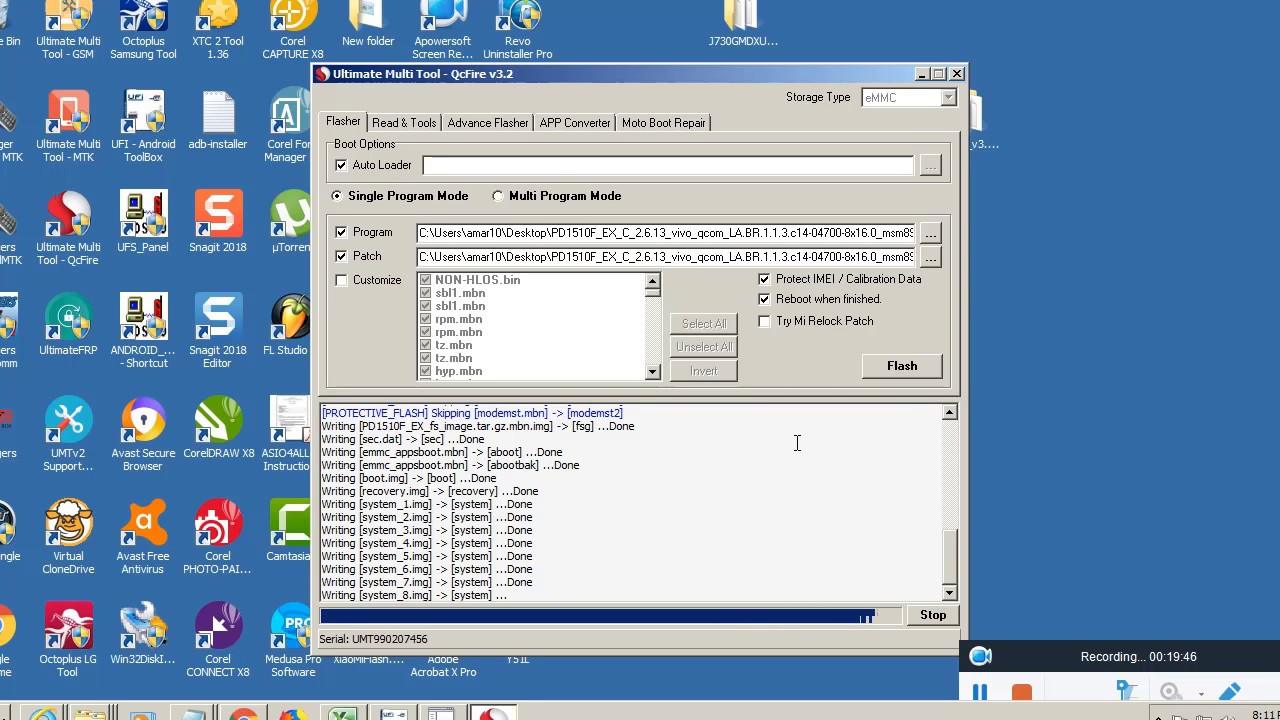
Task: Open Corel CAPTURE X8 desktop icon
Action: tap(292, 30)
